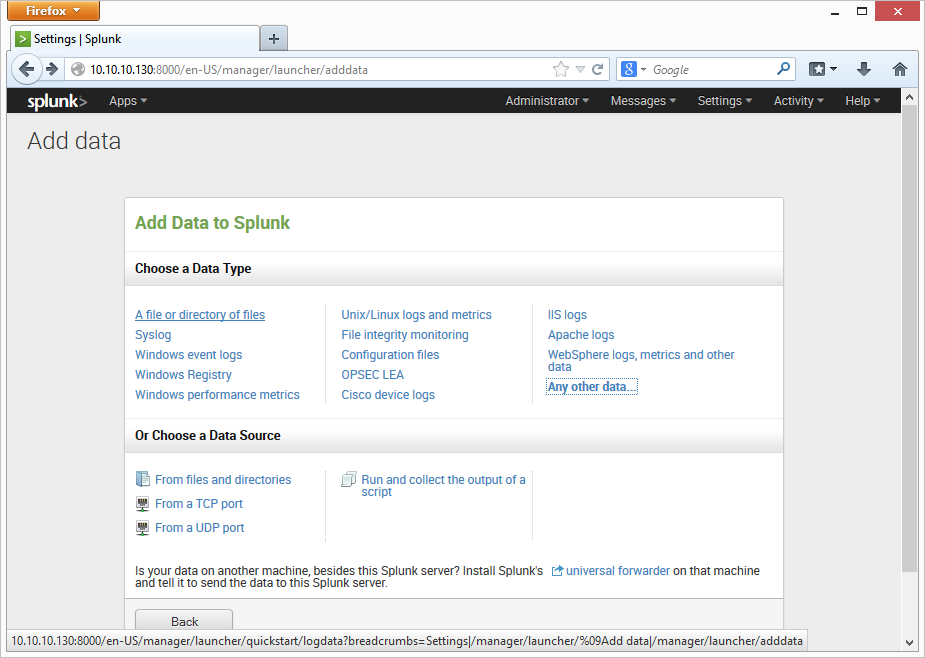This screenshot has width=925, height=658.
Task: Click the browser Forward arrow button
Action: (52, 69)
